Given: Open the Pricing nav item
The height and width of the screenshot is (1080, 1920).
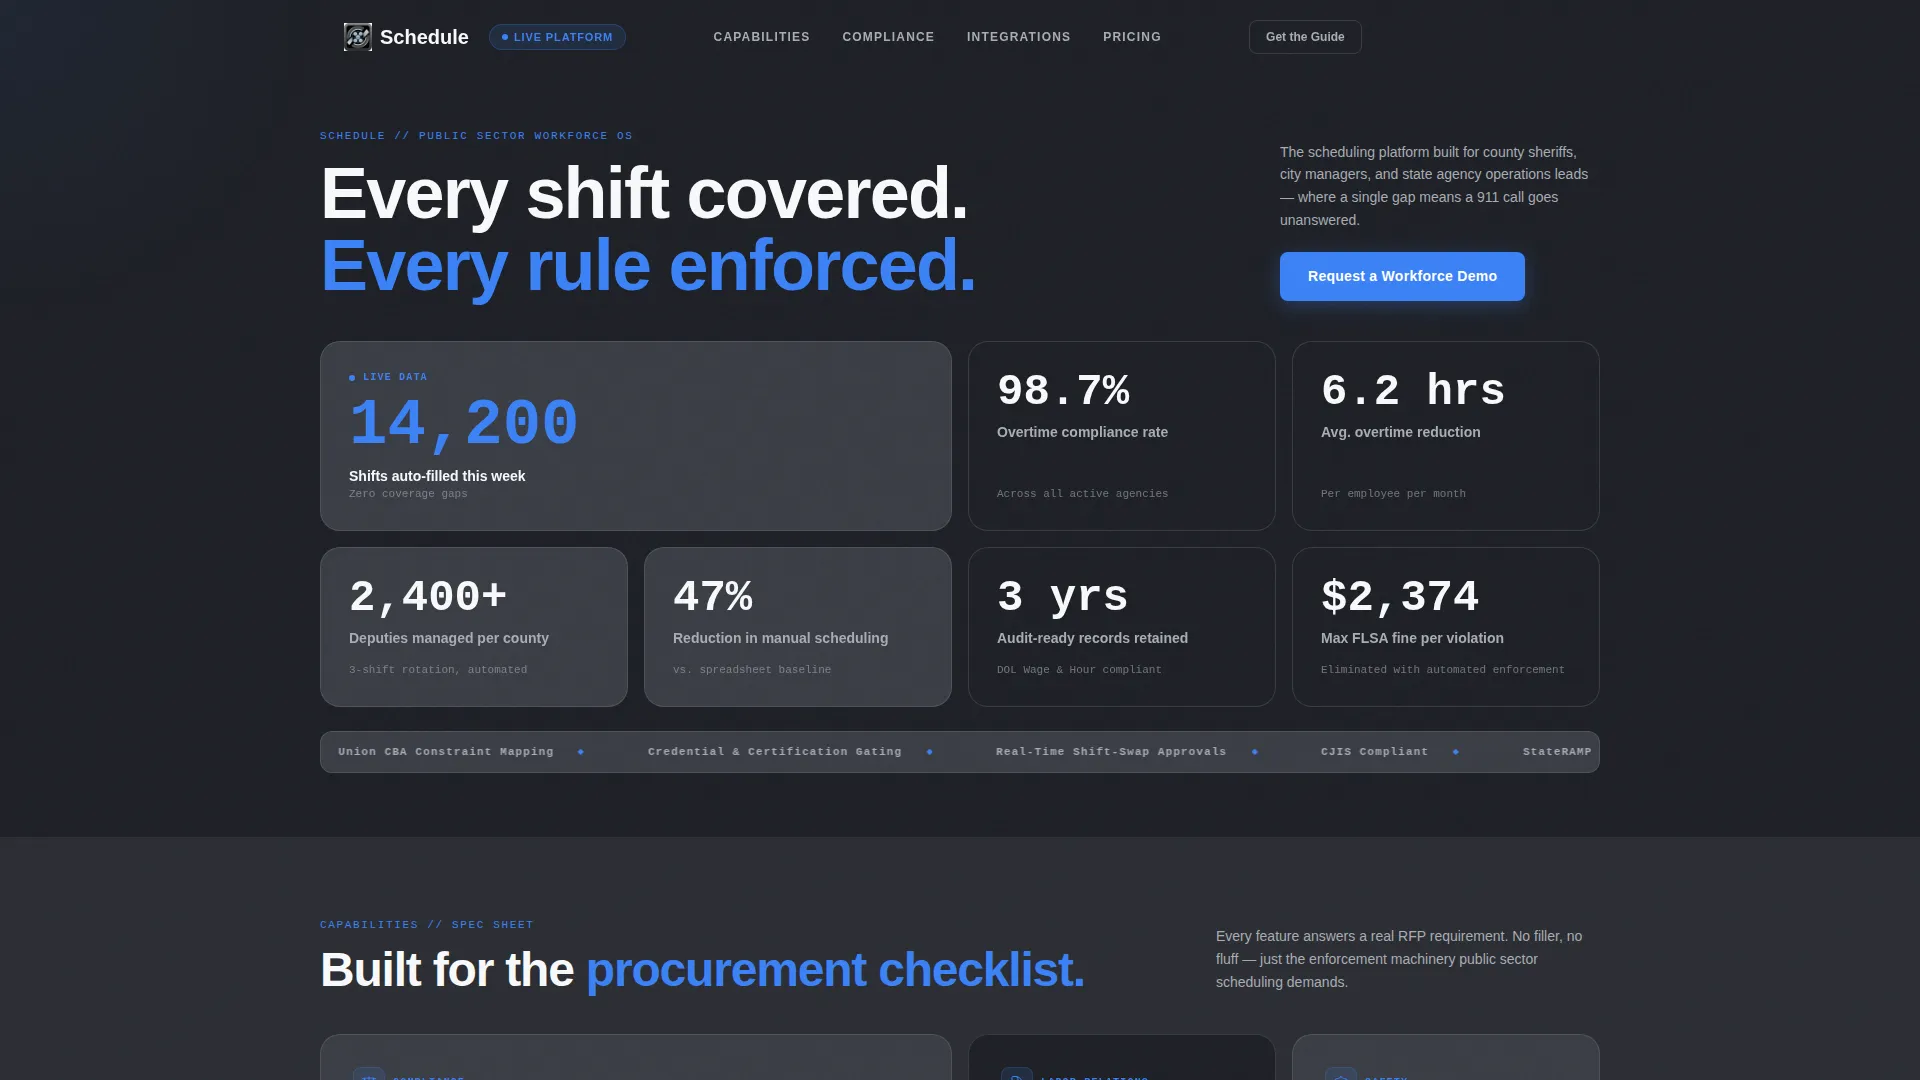Looking at the screenshot, I should (x=1132, y=37).
